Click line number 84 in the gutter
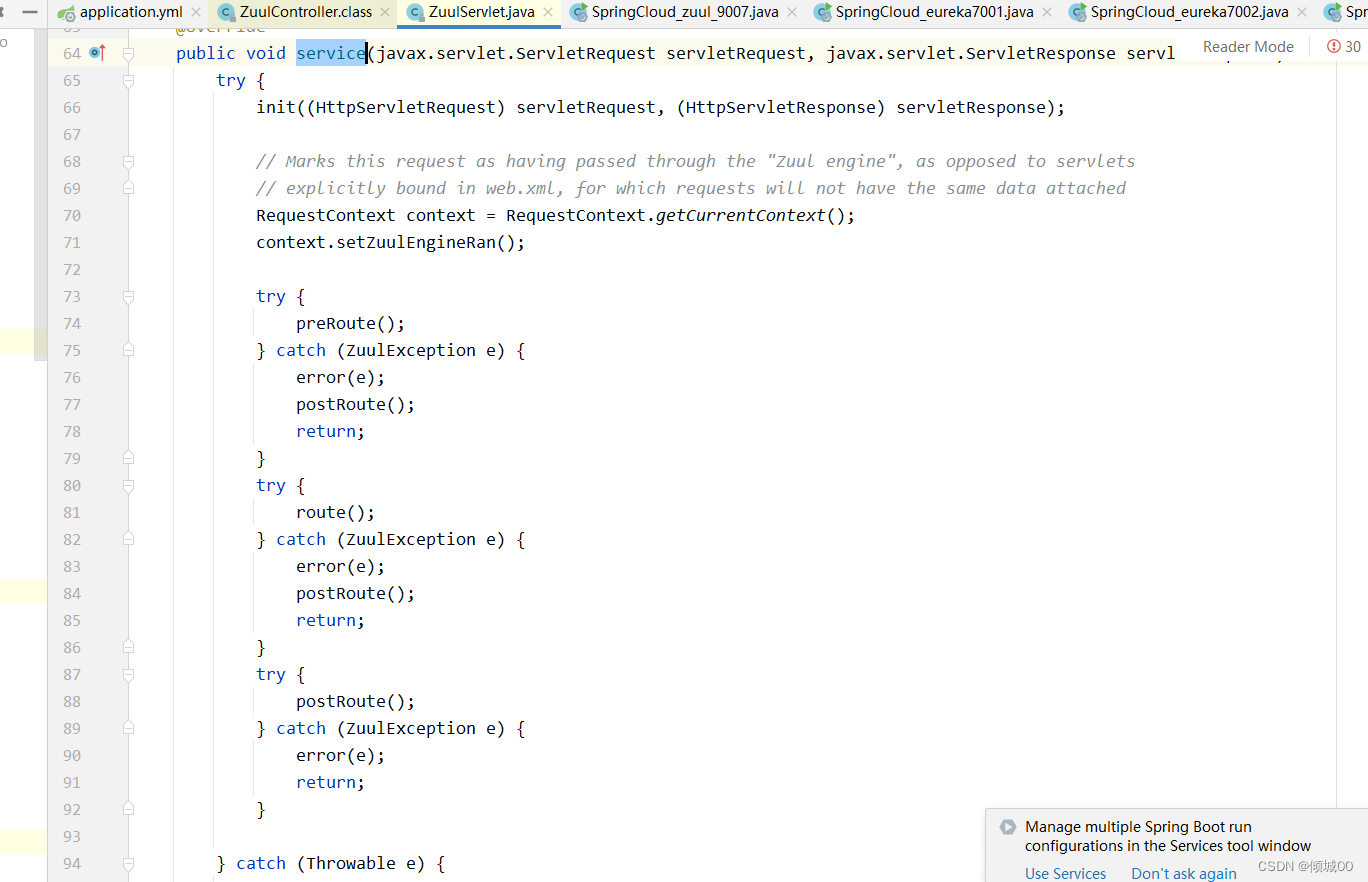The width and height of the screenshot is (1368, 882). (72, 593)
